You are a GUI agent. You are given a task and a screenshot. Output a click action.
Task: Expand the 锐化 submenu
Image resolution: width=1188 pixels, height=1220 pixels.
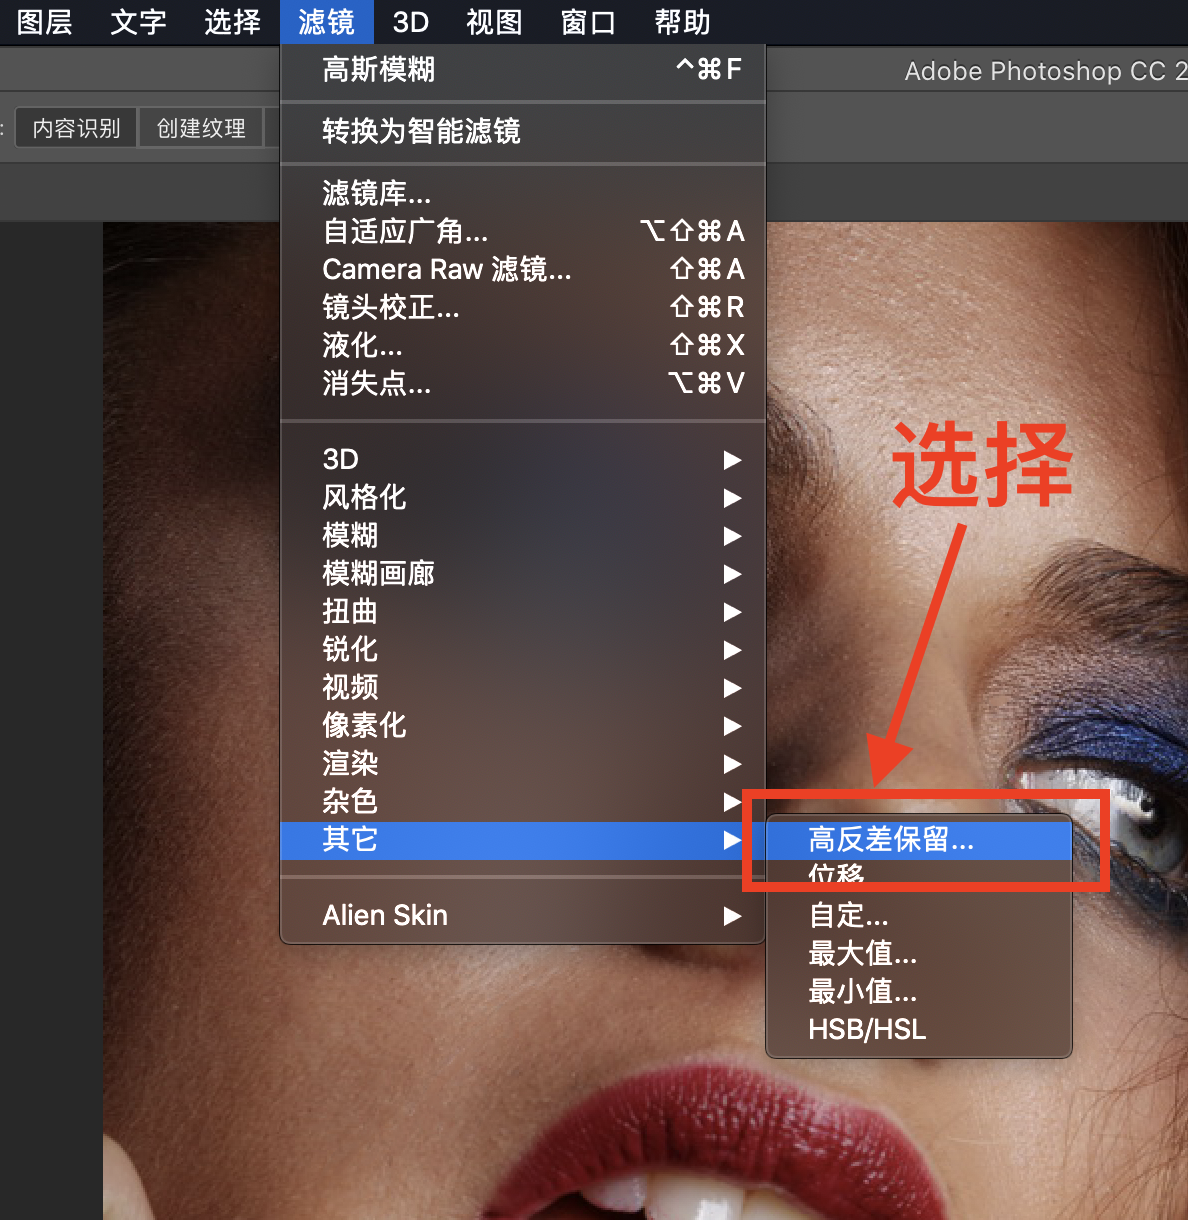point(523,649)
